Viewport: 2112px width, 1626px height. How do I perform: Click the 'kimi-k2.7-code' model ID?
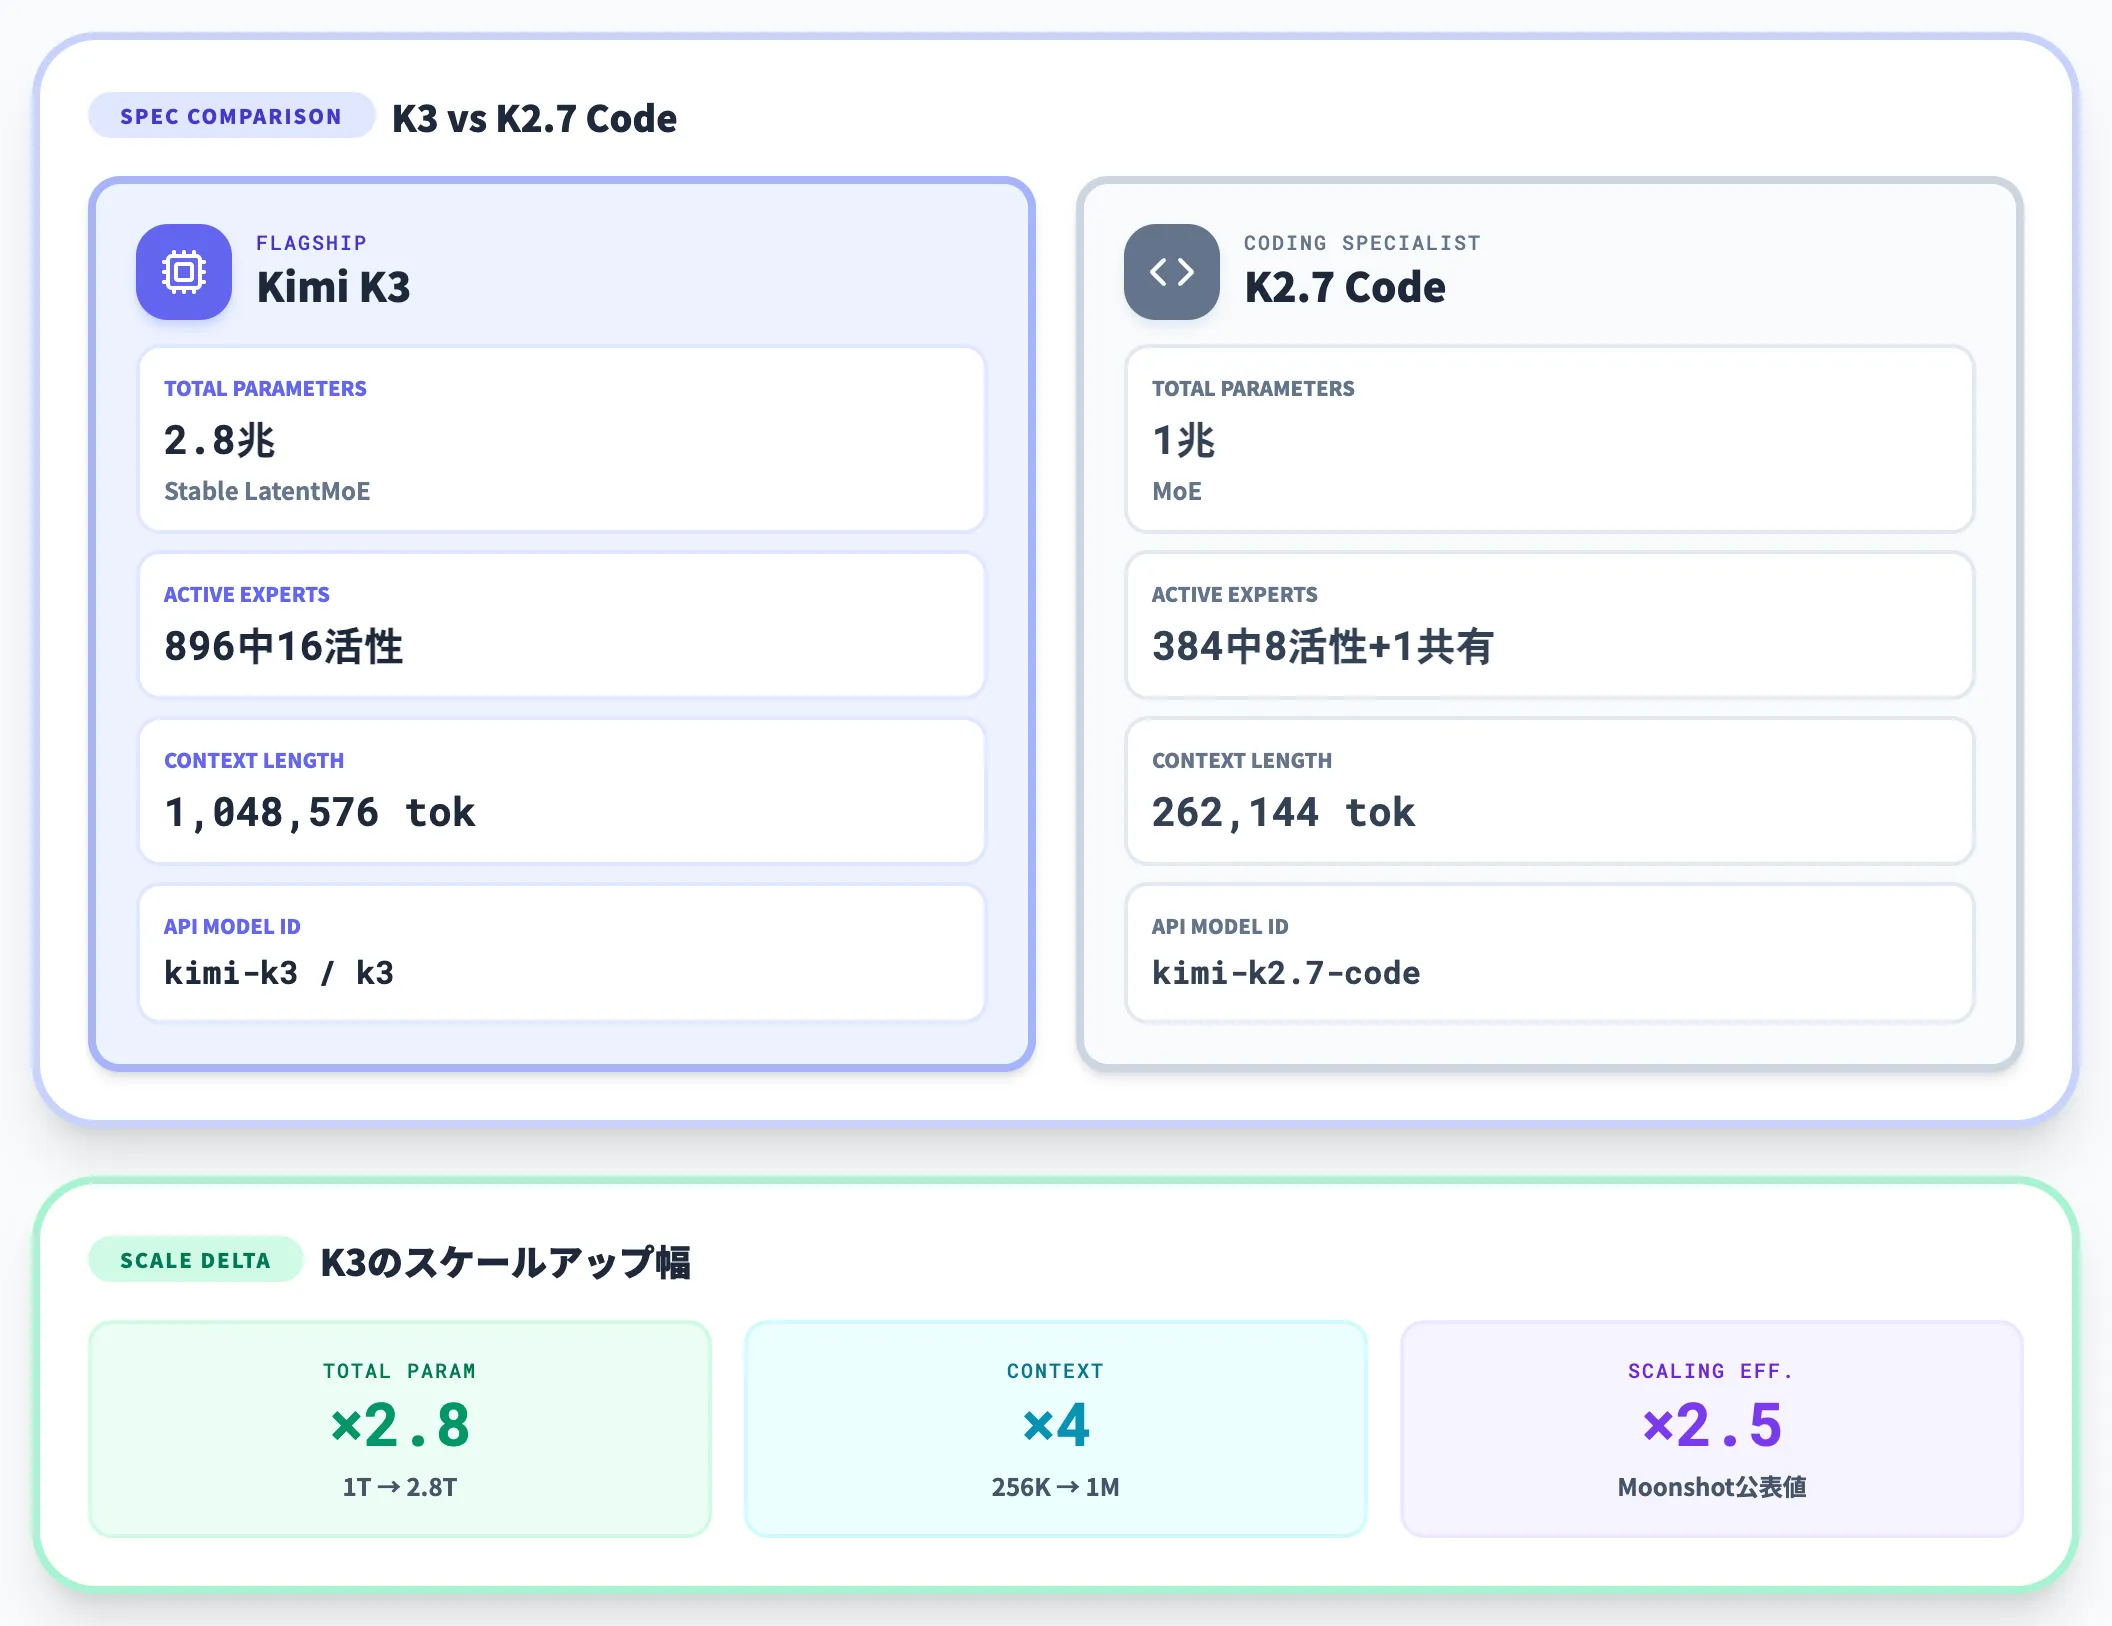tap(1286, 973)
